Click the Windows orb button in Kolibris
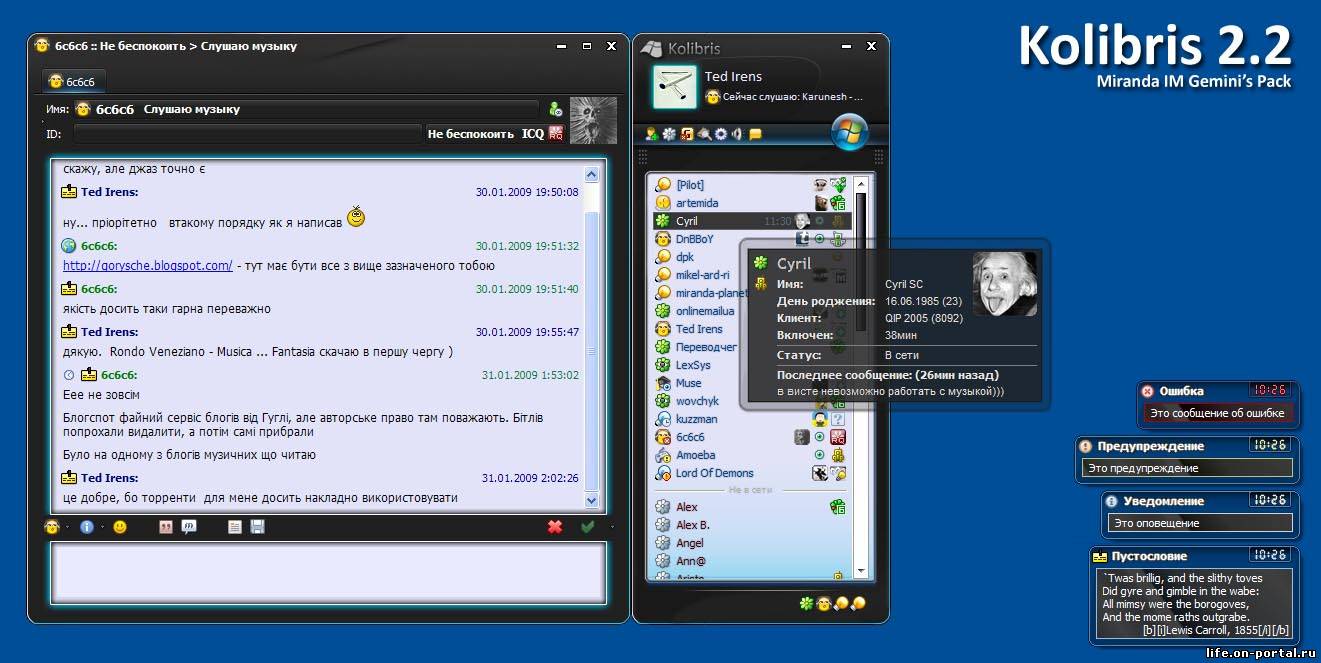 coord(850,131)
